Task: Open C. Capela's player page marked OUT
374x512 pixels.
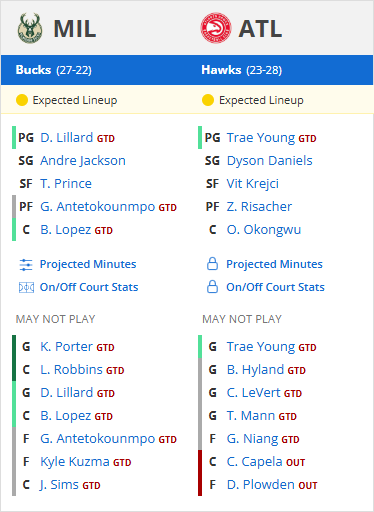Action: tap(255, 462)
